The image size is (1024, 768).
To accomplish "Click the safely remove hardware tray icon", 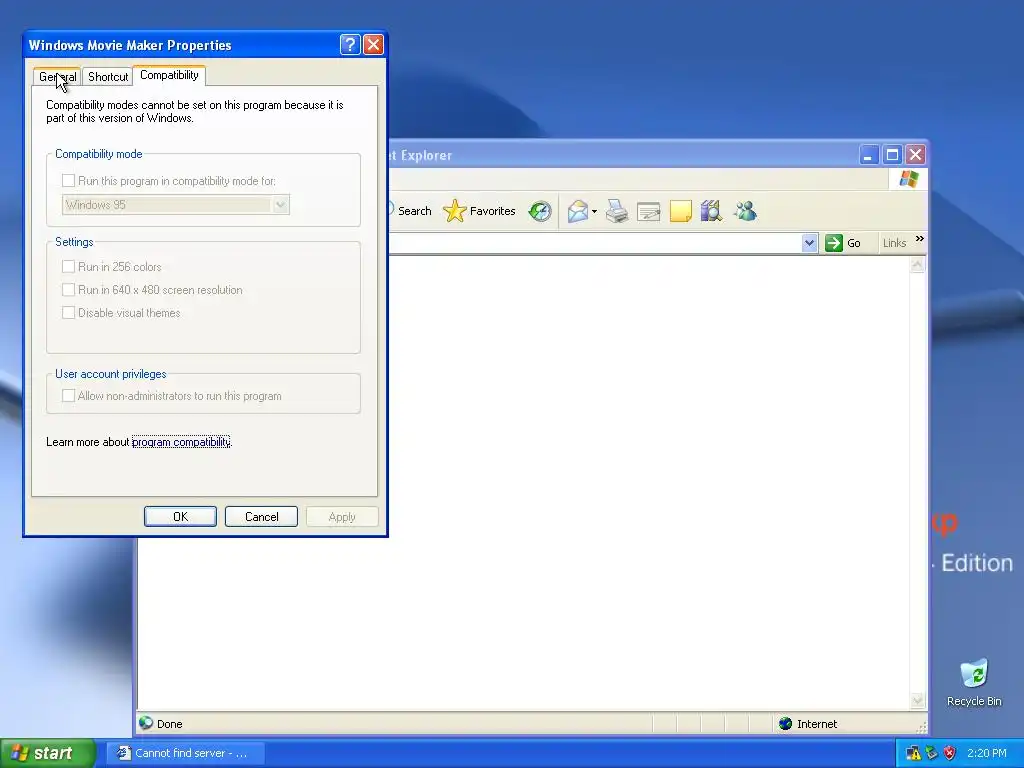I will [931, 753].
